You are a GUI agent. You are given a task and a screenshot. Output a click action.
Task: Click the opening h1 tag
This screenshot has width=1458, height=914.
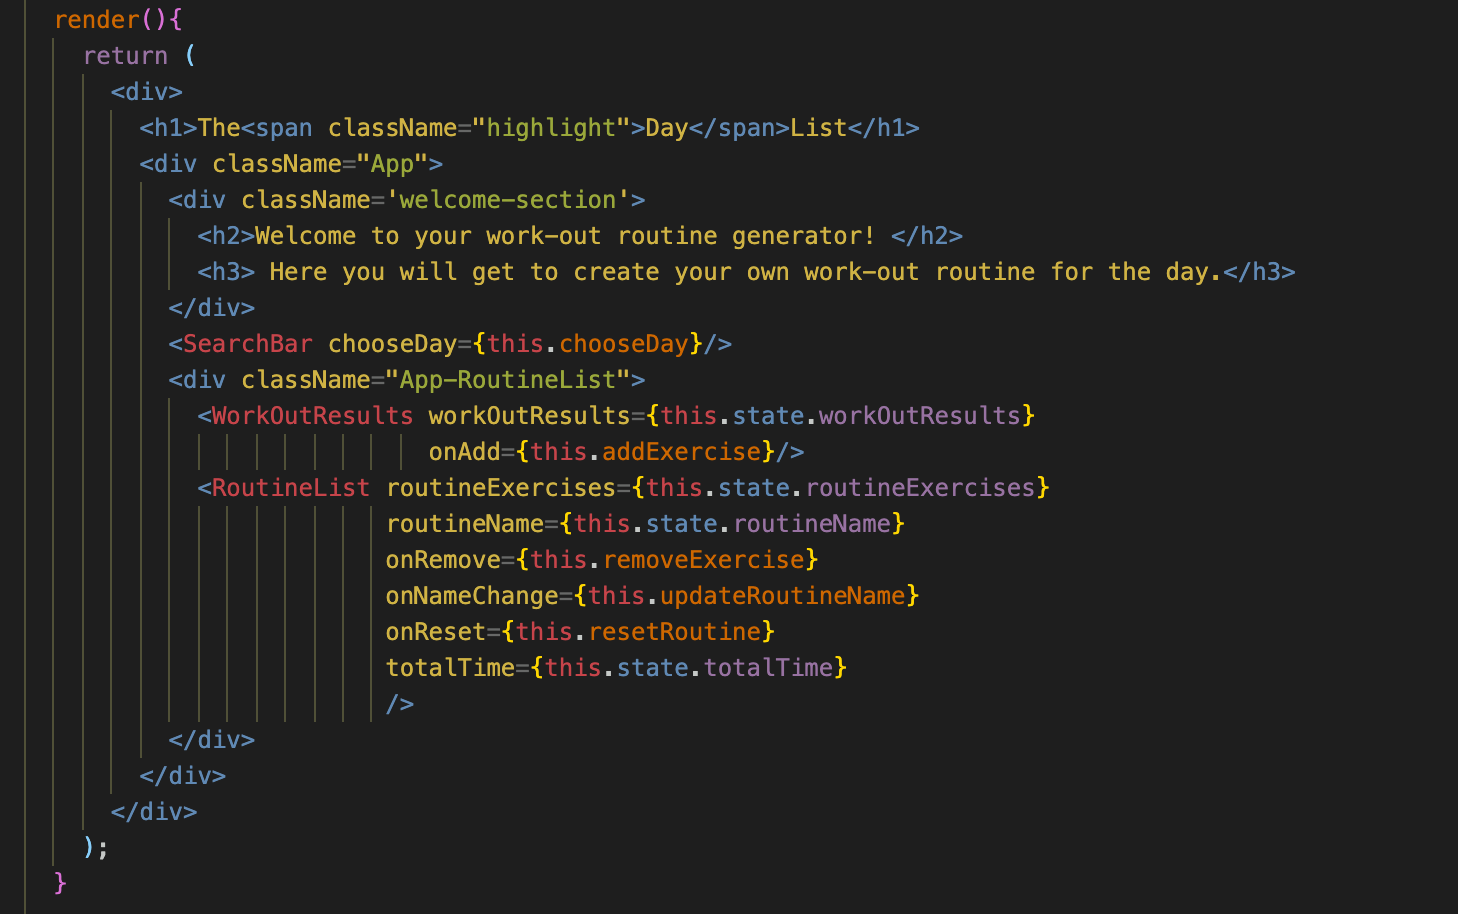tap(169, 128)
